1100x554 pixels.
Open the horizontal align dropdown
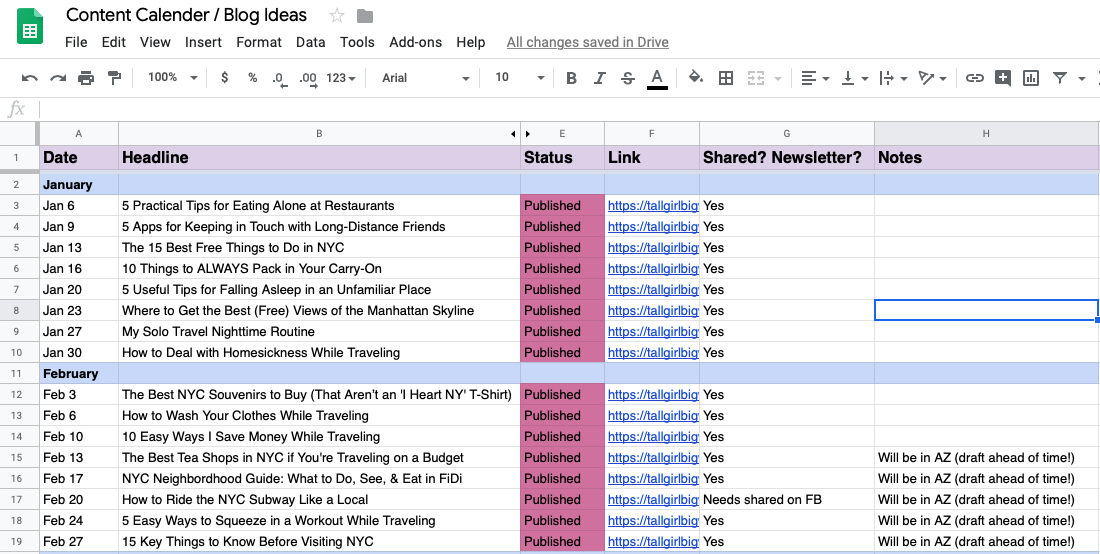(815, 78)
